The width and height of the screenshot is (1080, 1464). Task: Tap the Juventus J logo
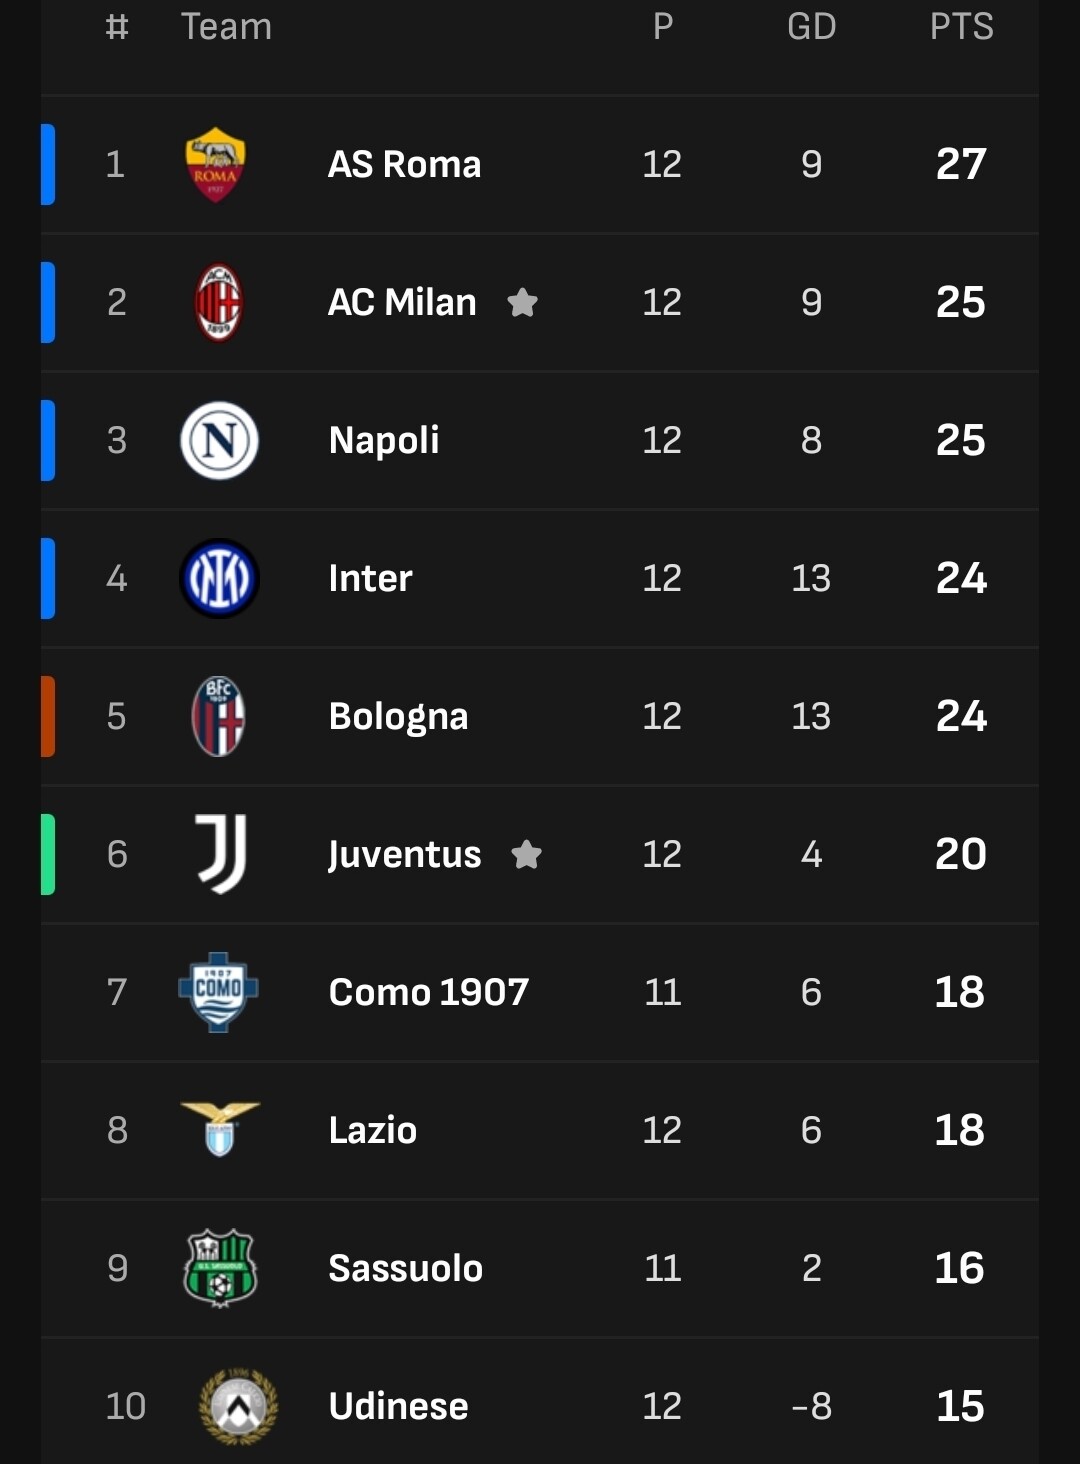[221, 853]
